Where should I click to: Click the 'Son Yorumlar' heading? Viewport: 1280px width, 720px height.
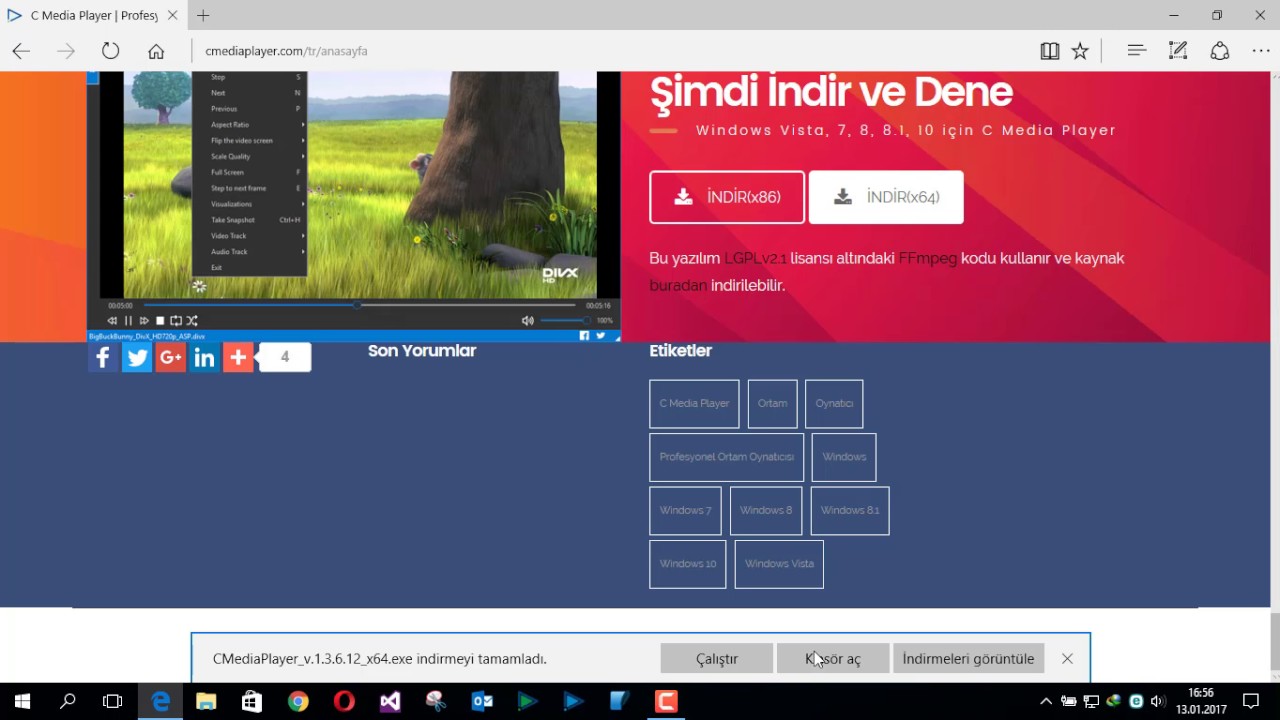[x=422, y=351]
